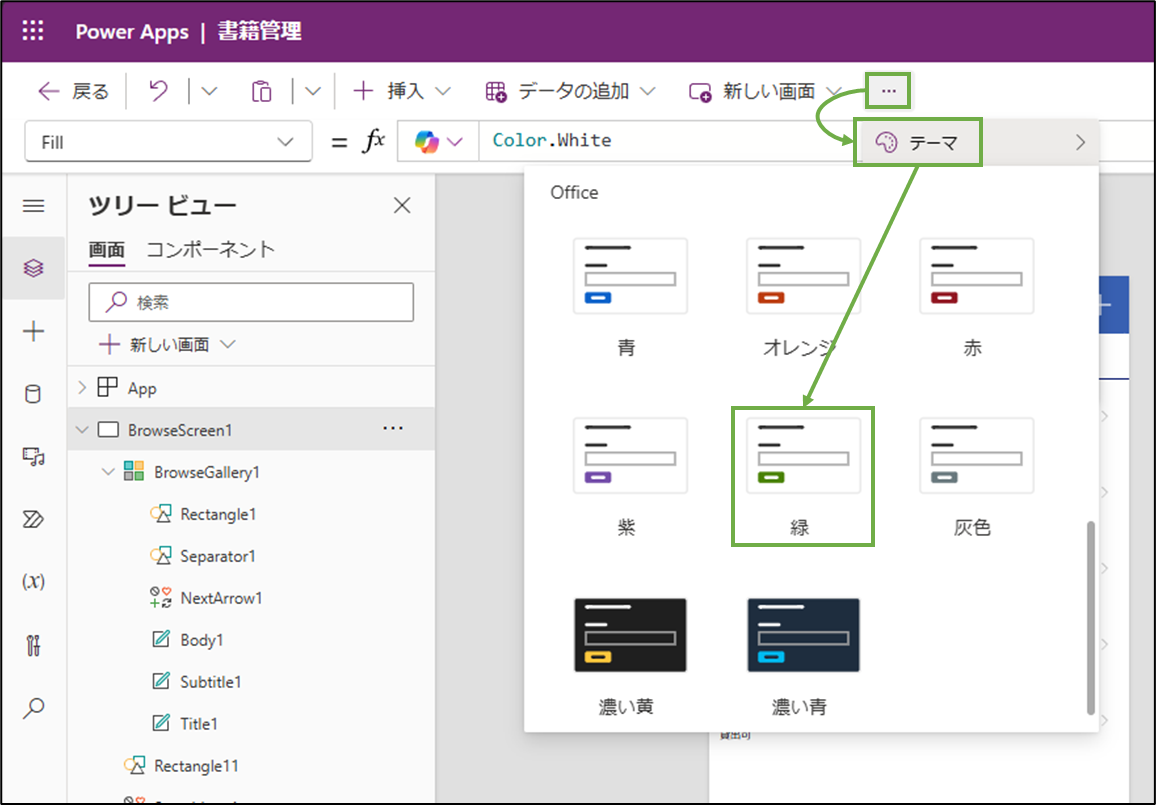The image size is (1156, 805).
Task: Click the Insert plus sidebar icon
Action: pos(33,331)
